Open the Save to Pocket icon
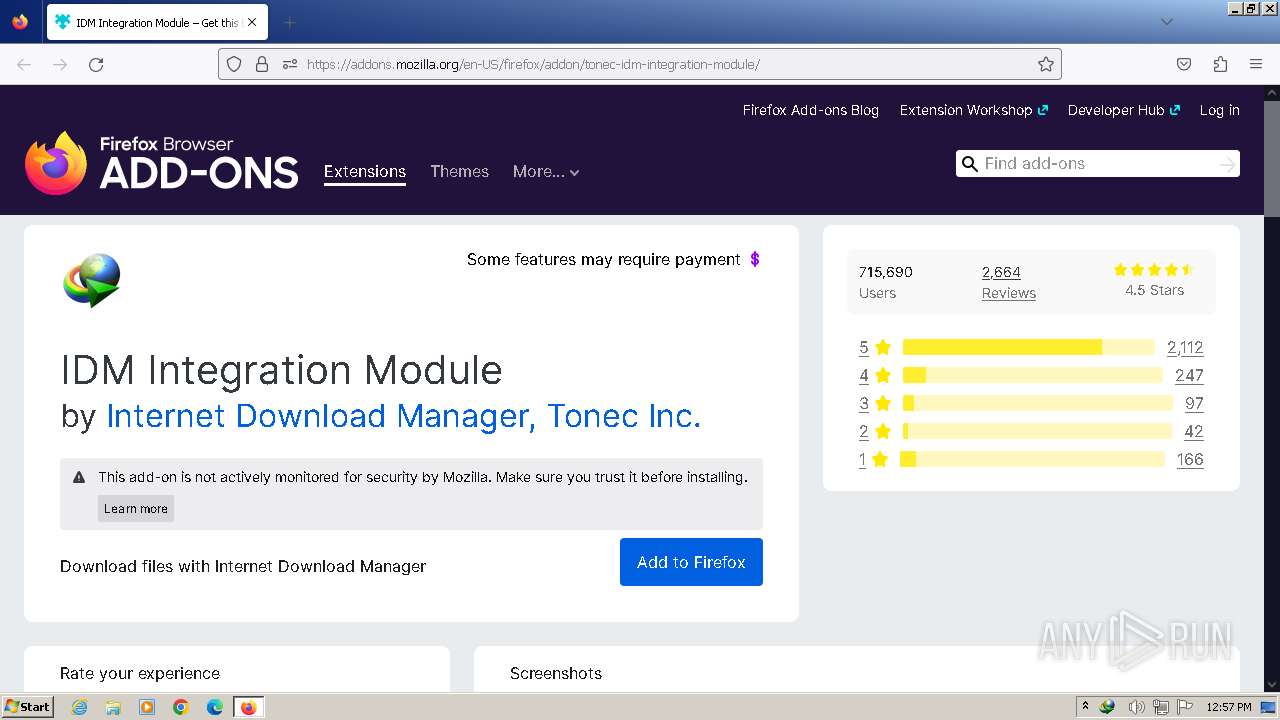Screen dimensions: 1280x720 pyautogui.click(x=1184, y=64)
